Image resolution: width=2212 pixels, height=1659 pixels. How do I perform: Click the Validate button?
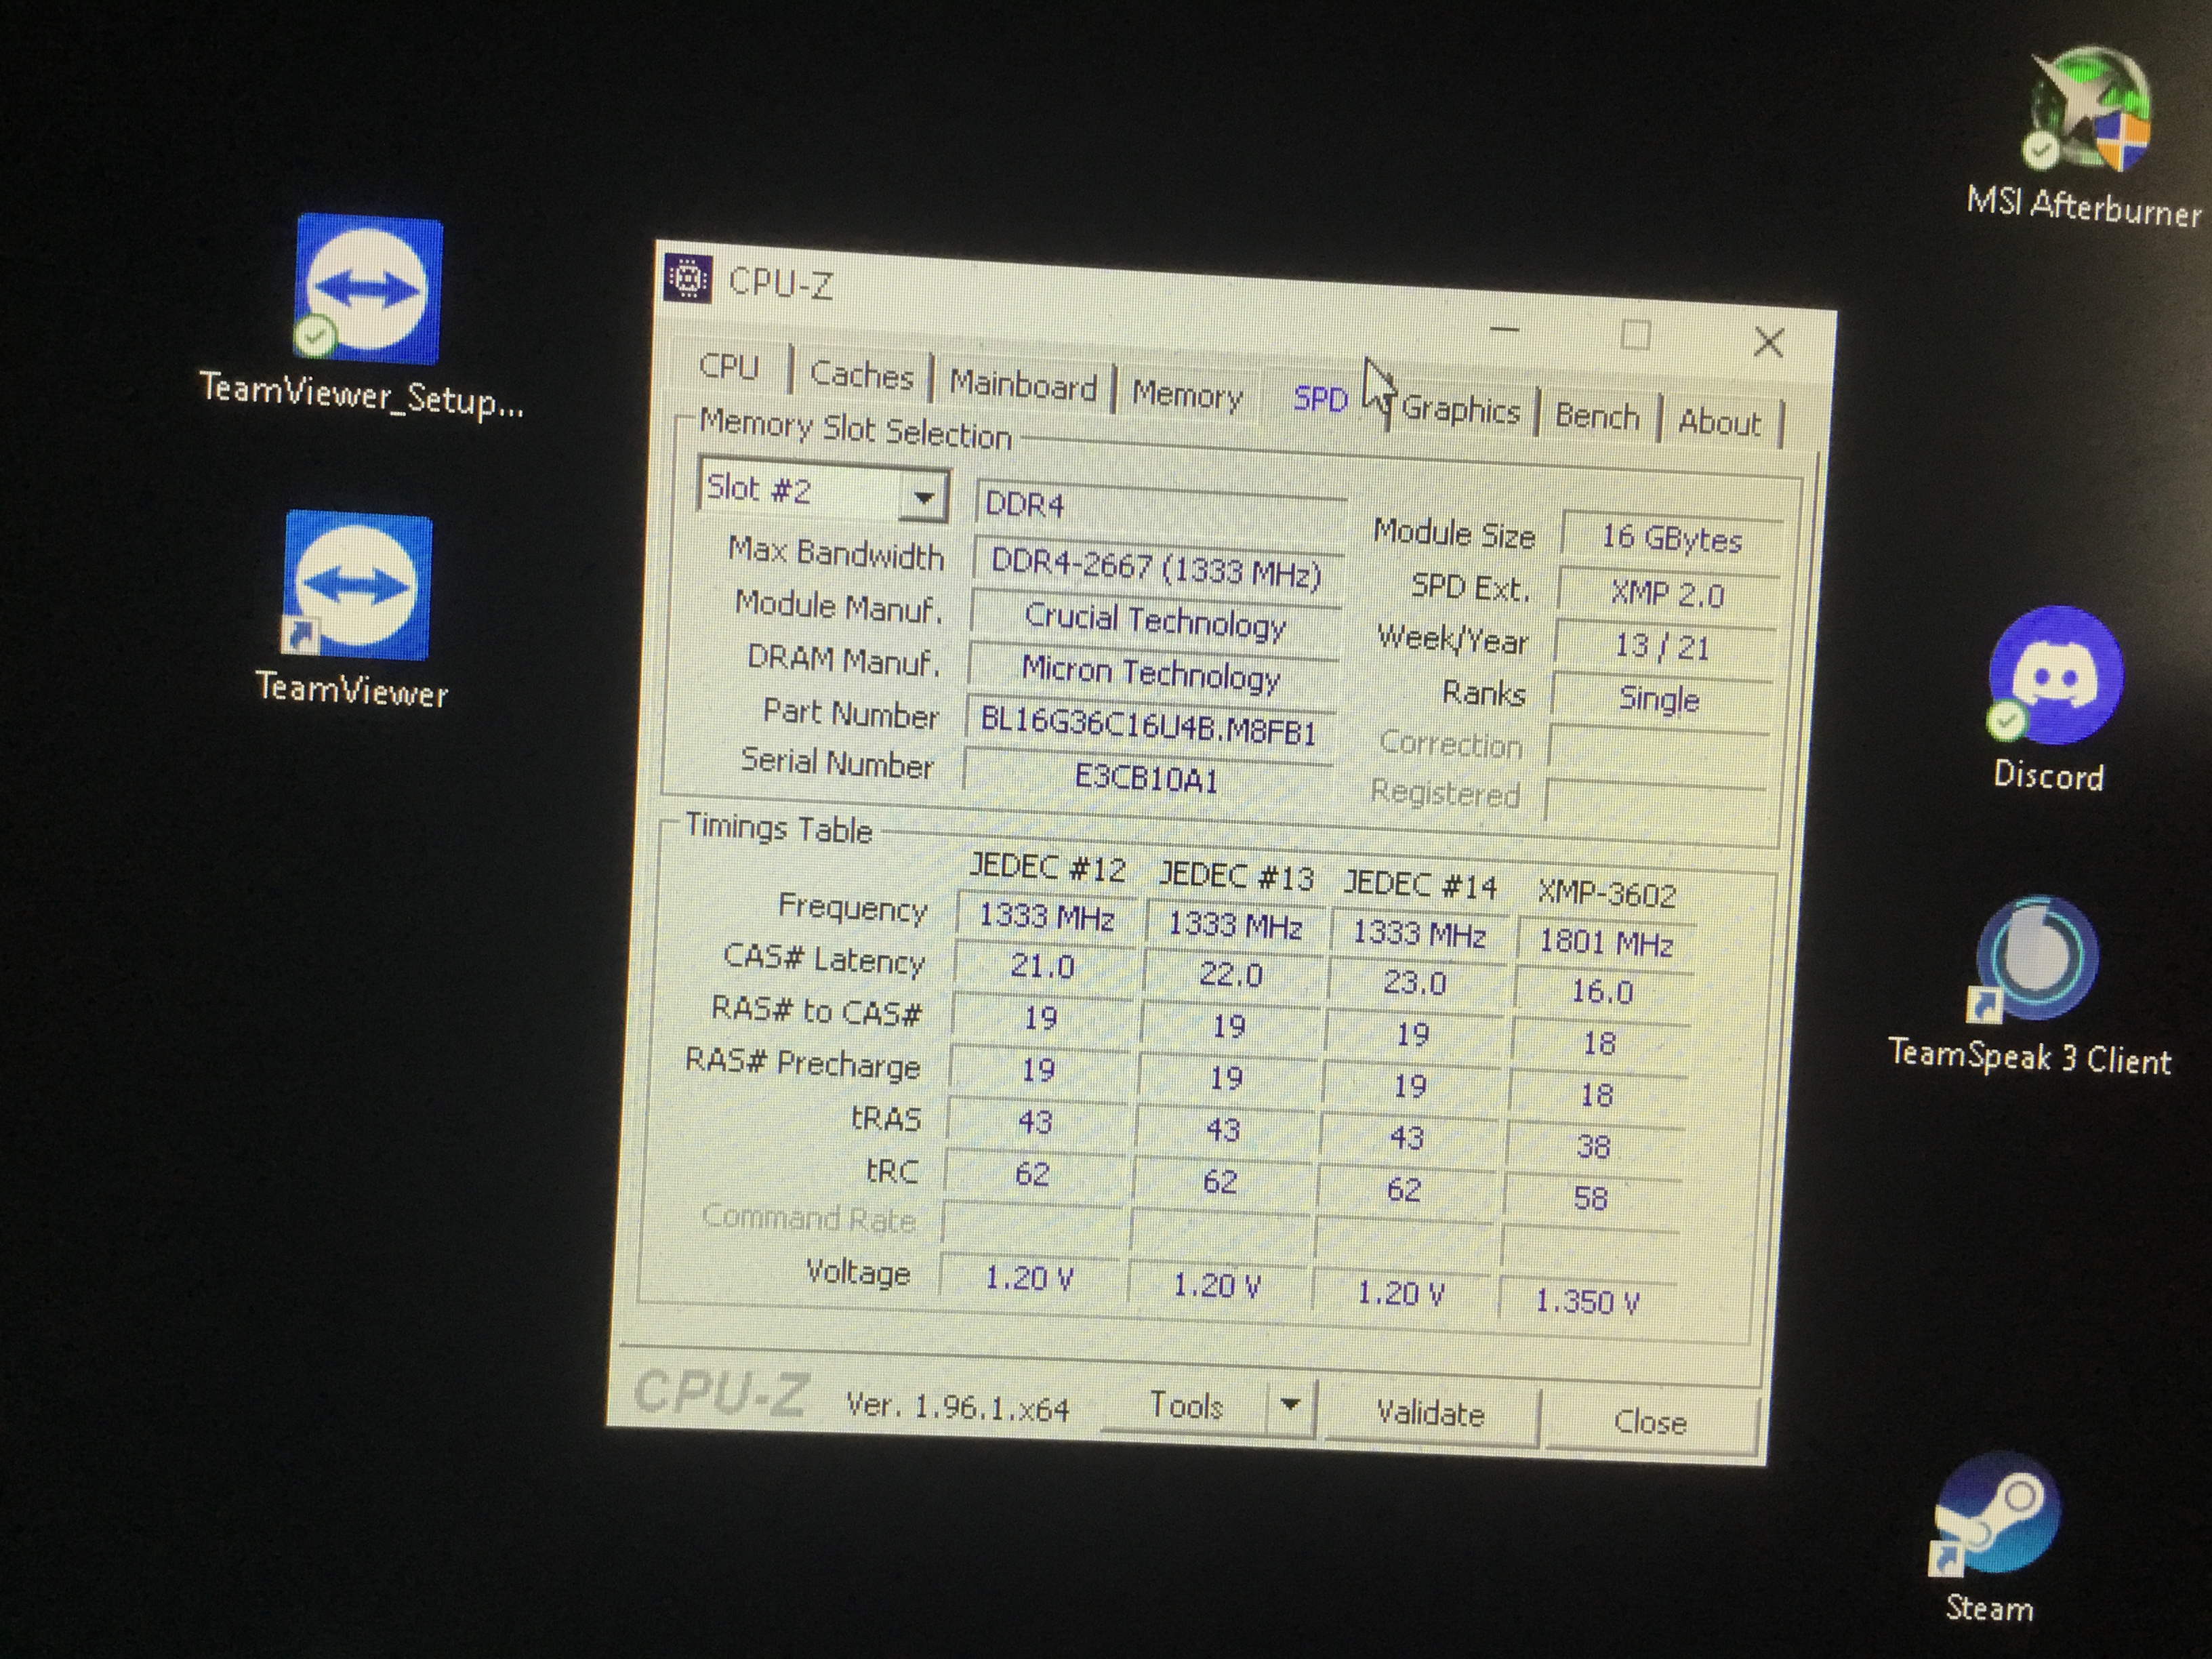point(1430,1413)
